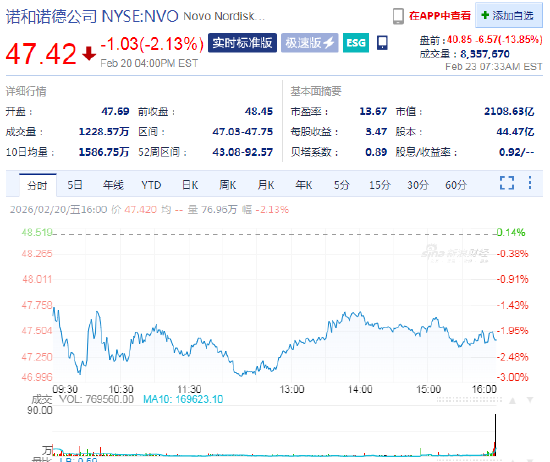The height and width of the screenshot is (462, 550).
Task: Select the 分时 chart tab
Action: click(x=38, y=185)
